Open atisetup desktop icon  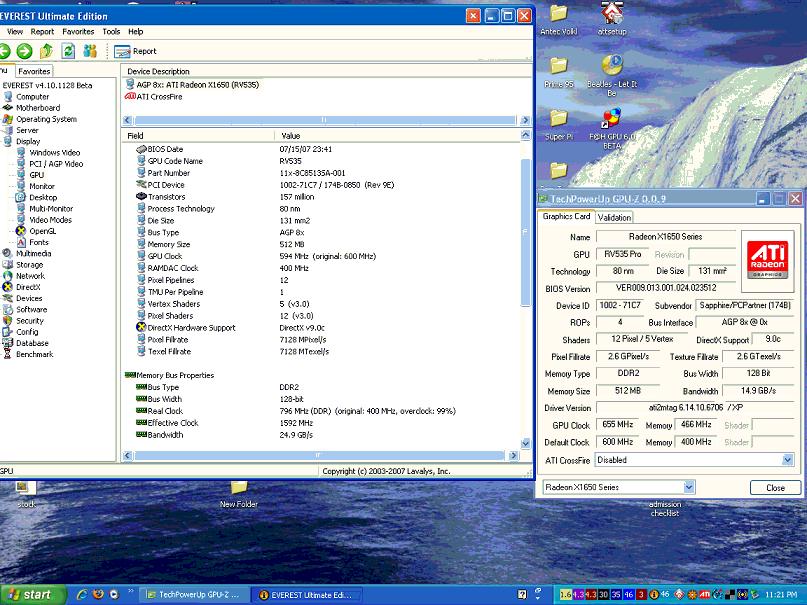(612, 19)
